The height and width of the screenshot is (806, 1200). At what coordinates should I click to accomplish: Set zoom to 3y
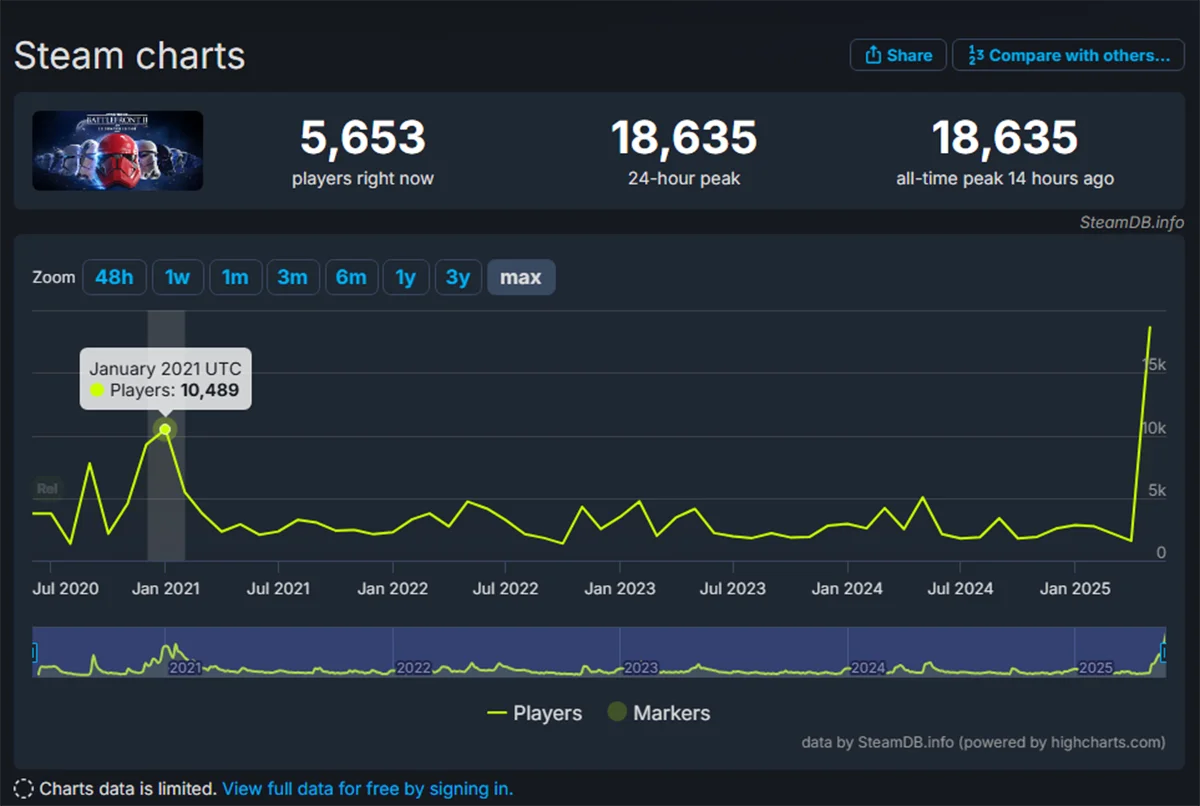point(458,277)
